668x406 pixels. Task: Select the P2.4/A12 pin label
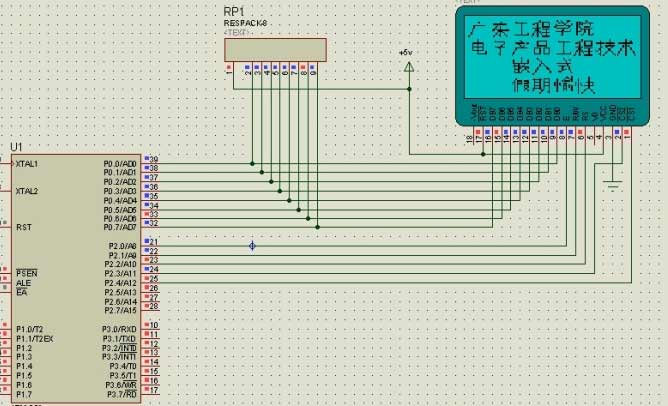coord(121,283)
